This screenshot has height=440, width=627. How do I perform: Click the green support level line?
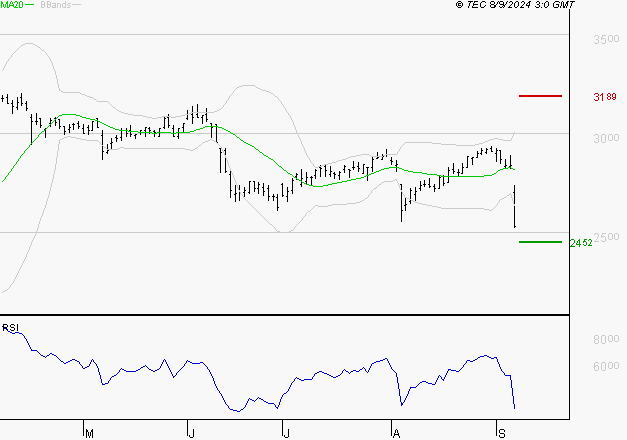(540, 242)
